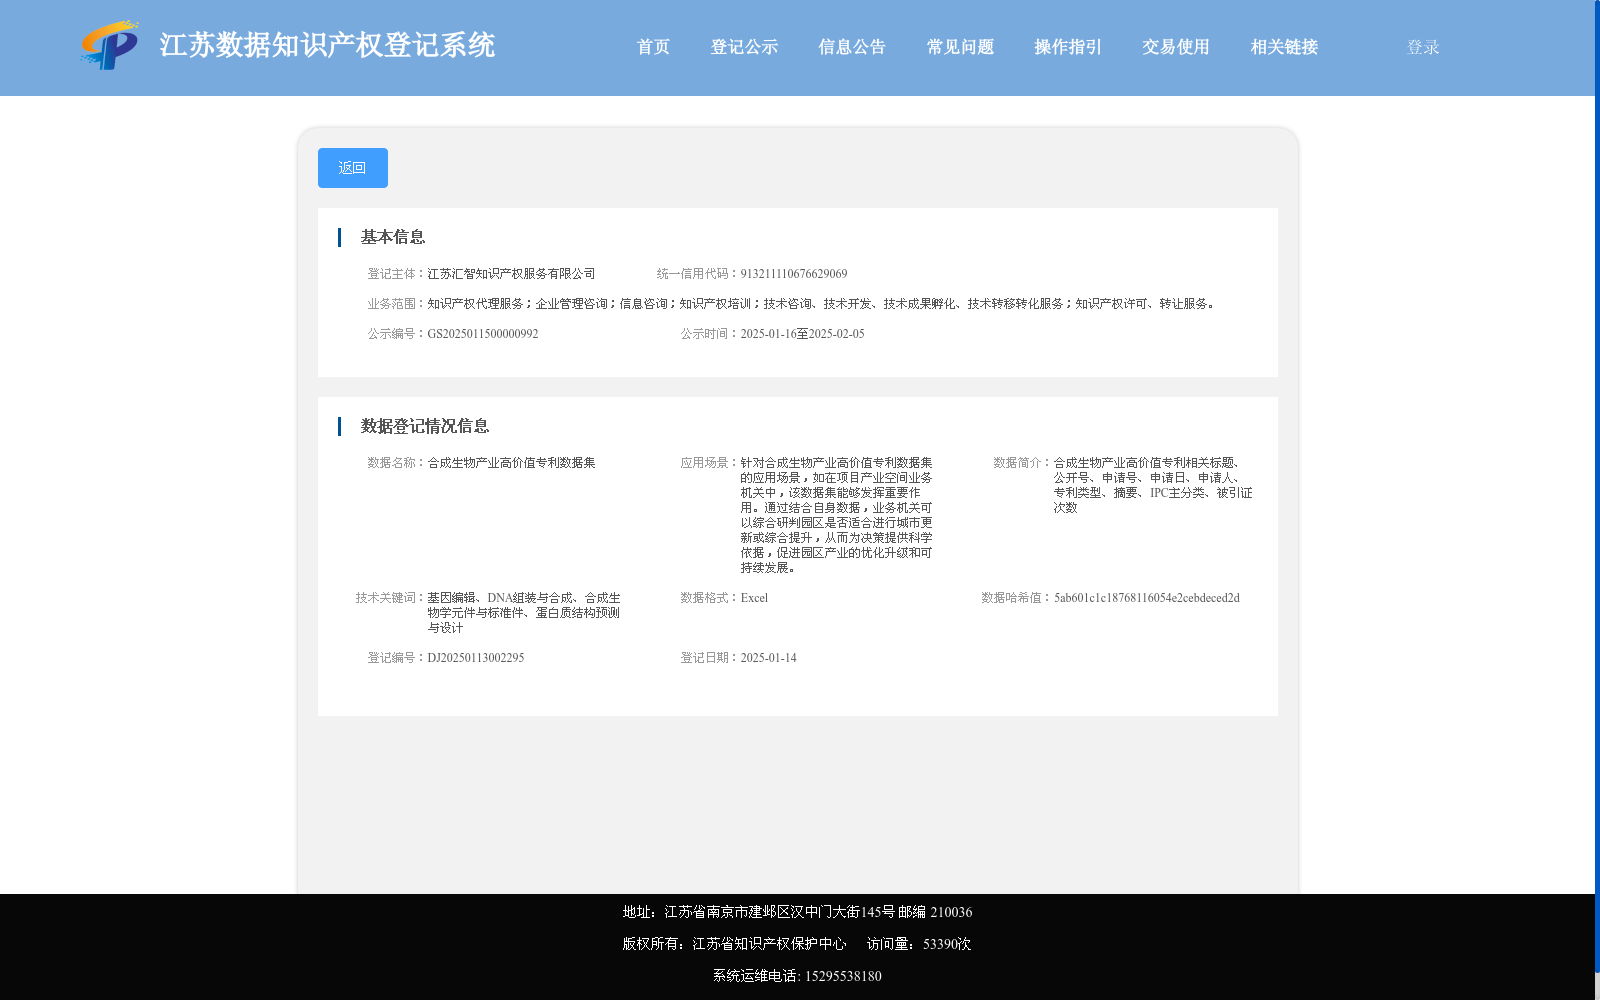Open the 首页 menu item
Image resolution: width=1600 pixels, height=1000 pixels.
coord(653,47)
